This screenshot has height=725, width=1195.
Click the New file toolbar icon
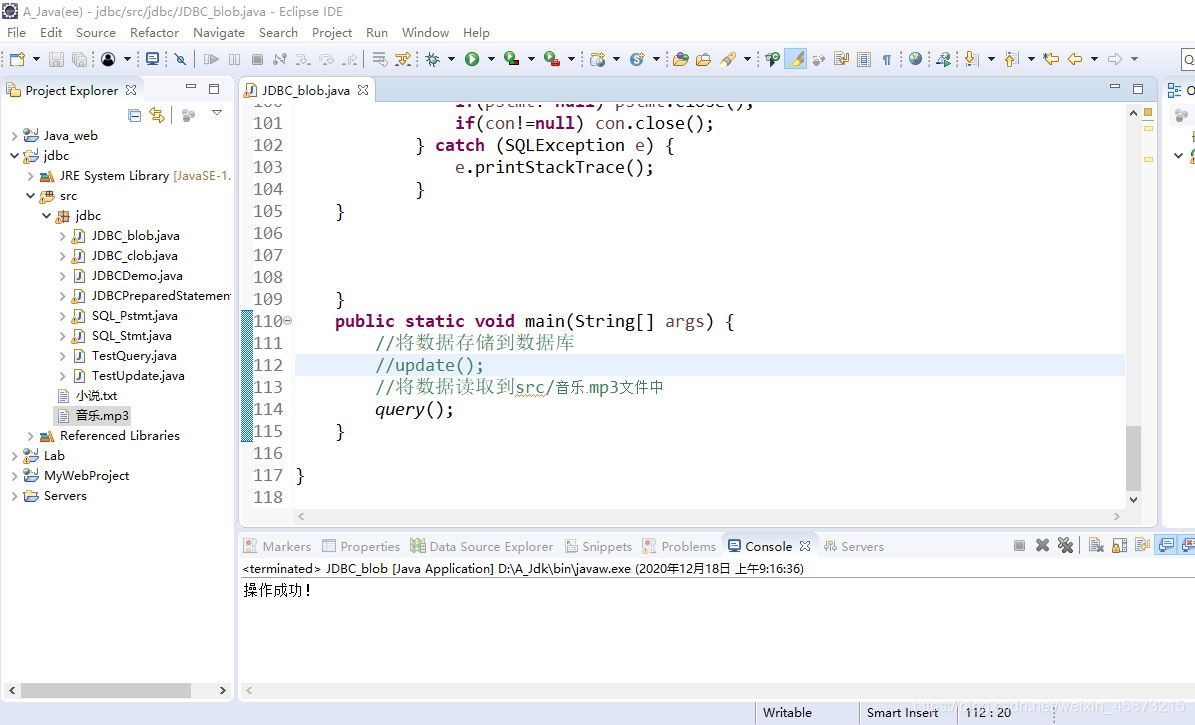coord(18,59)
